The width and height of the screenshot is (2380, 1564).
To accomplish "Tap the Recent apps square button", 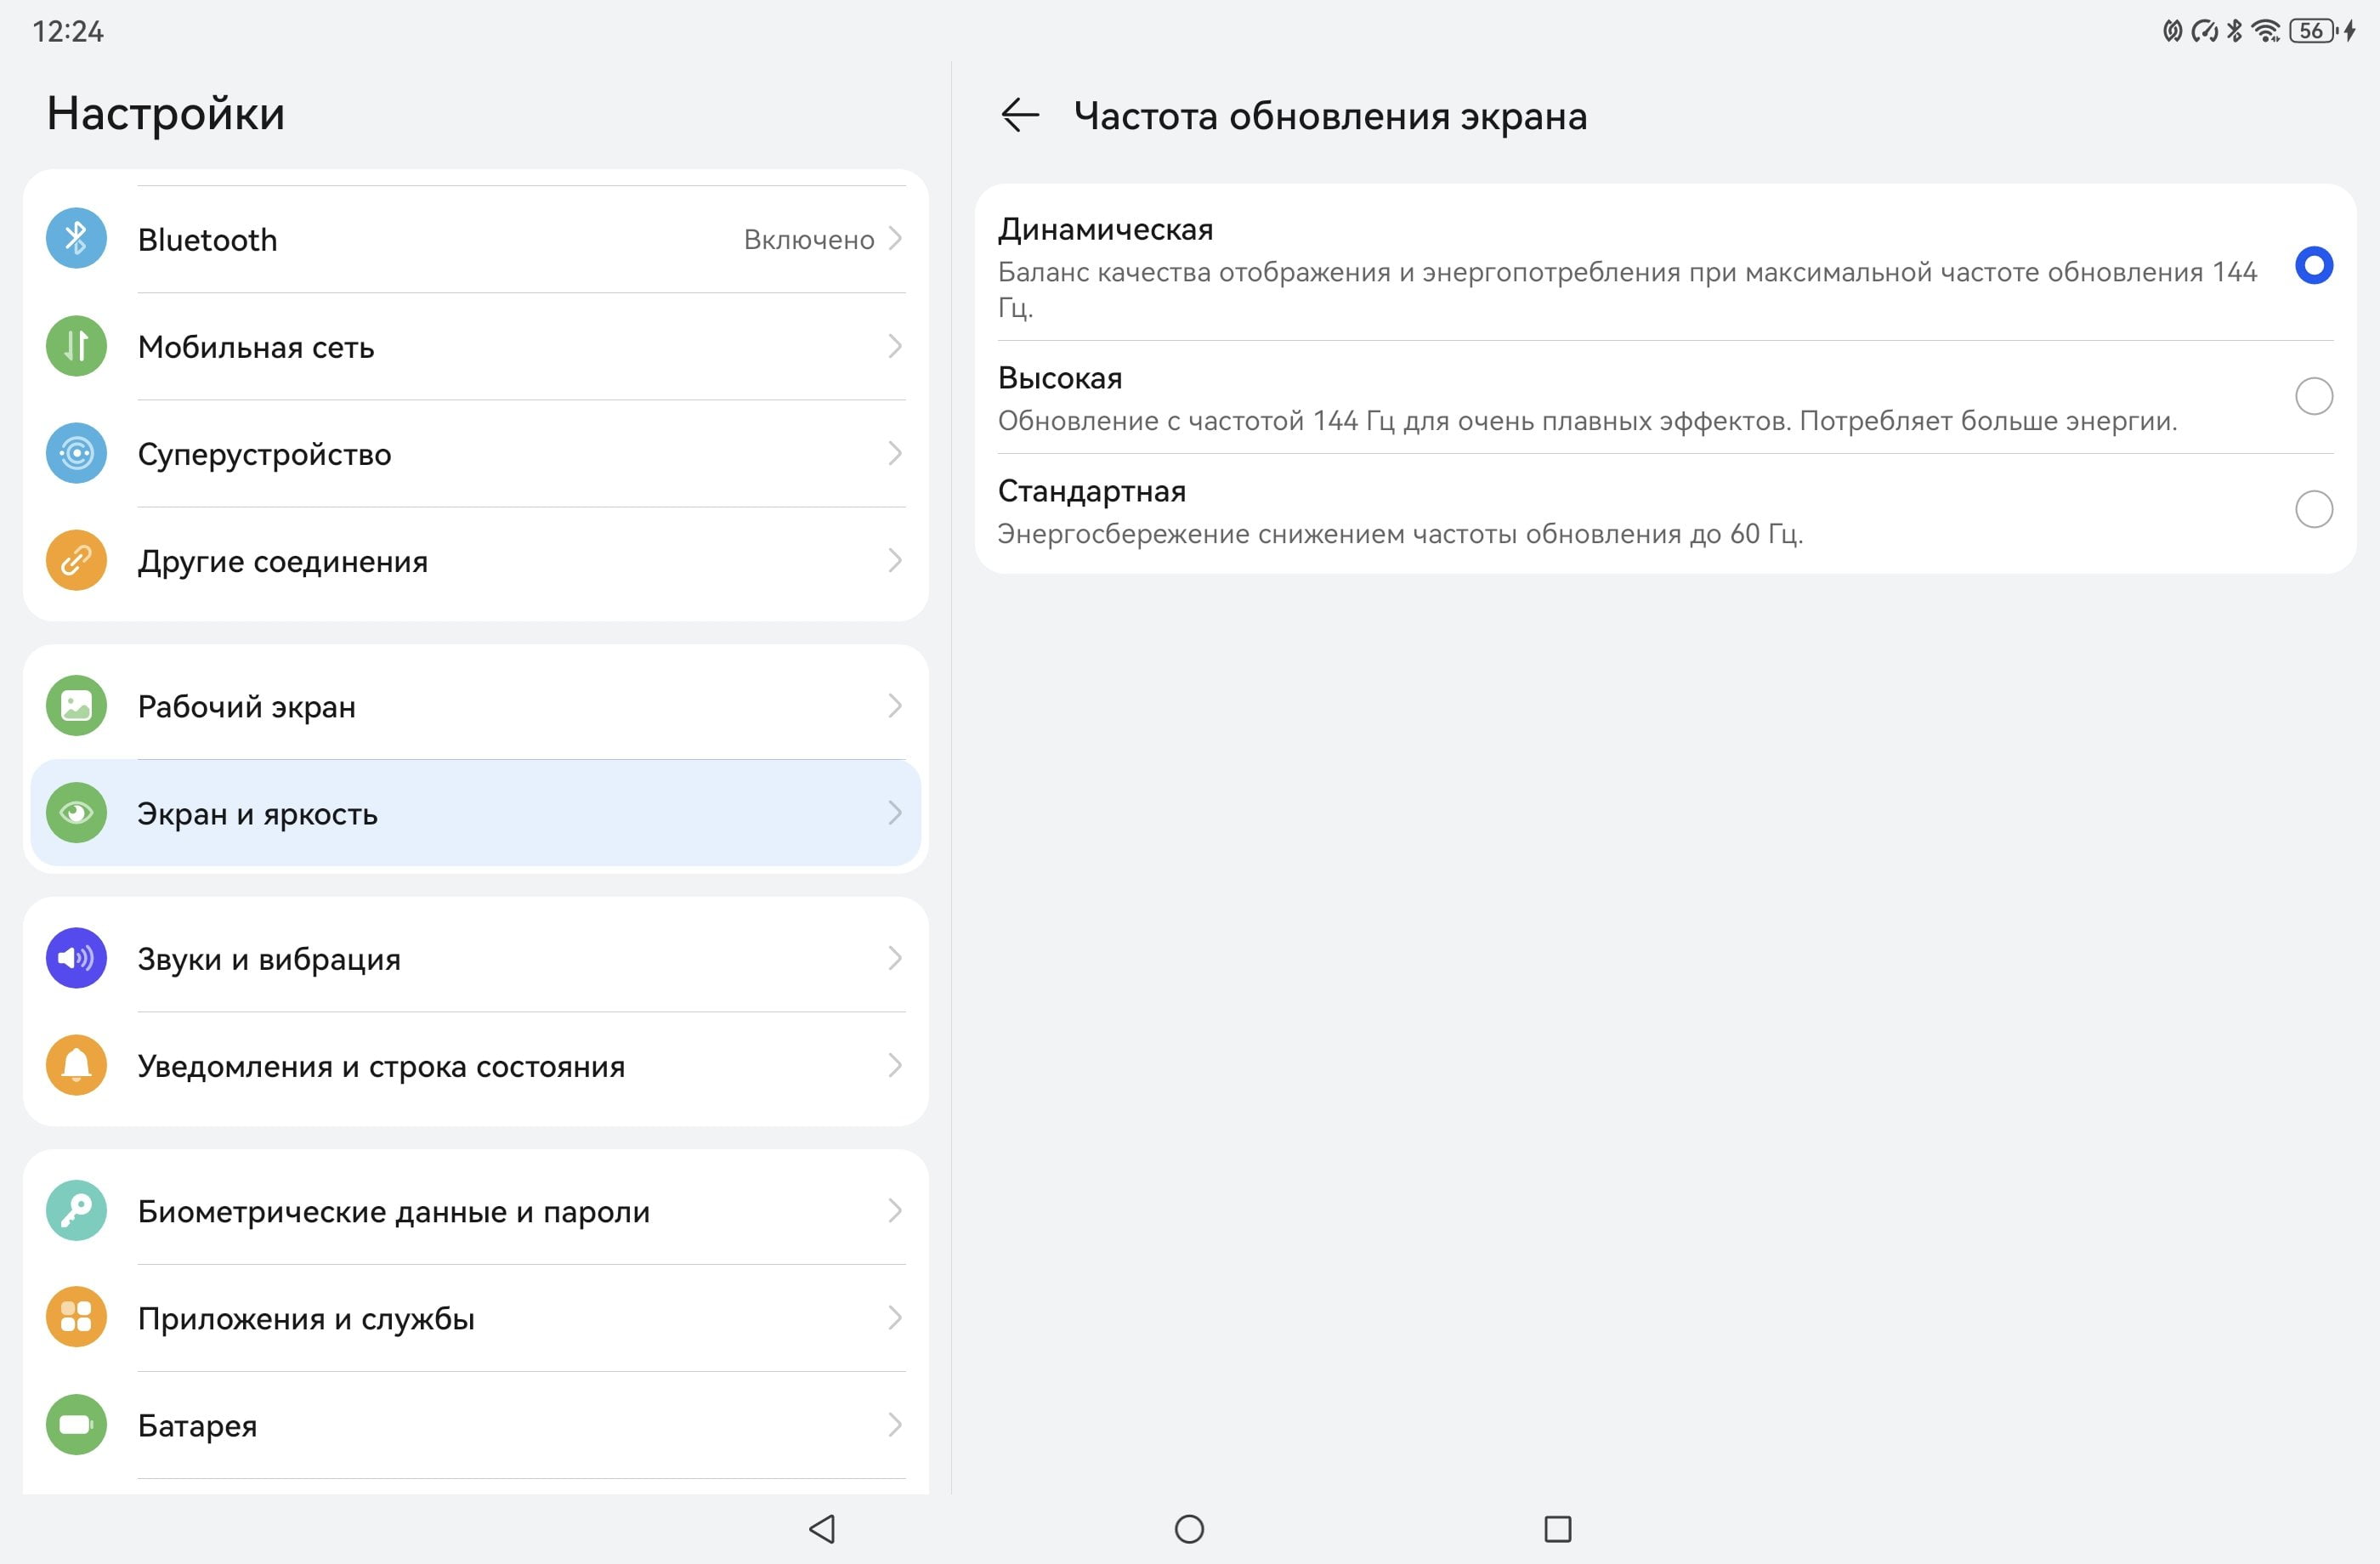I will [x=1557, y=1528].
